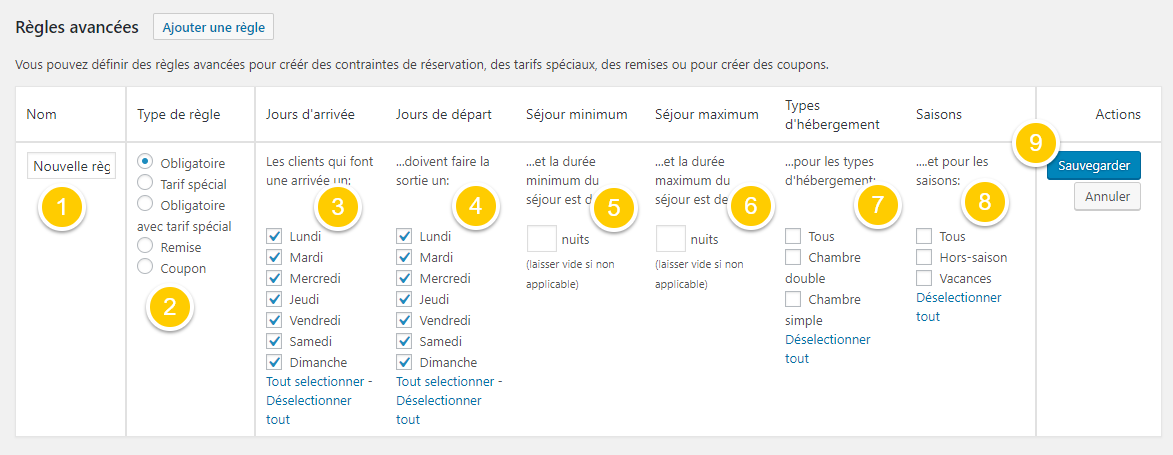Toggle Mardi in departure days column
This screenshot has height=455, width=1173.
(404, 258)
